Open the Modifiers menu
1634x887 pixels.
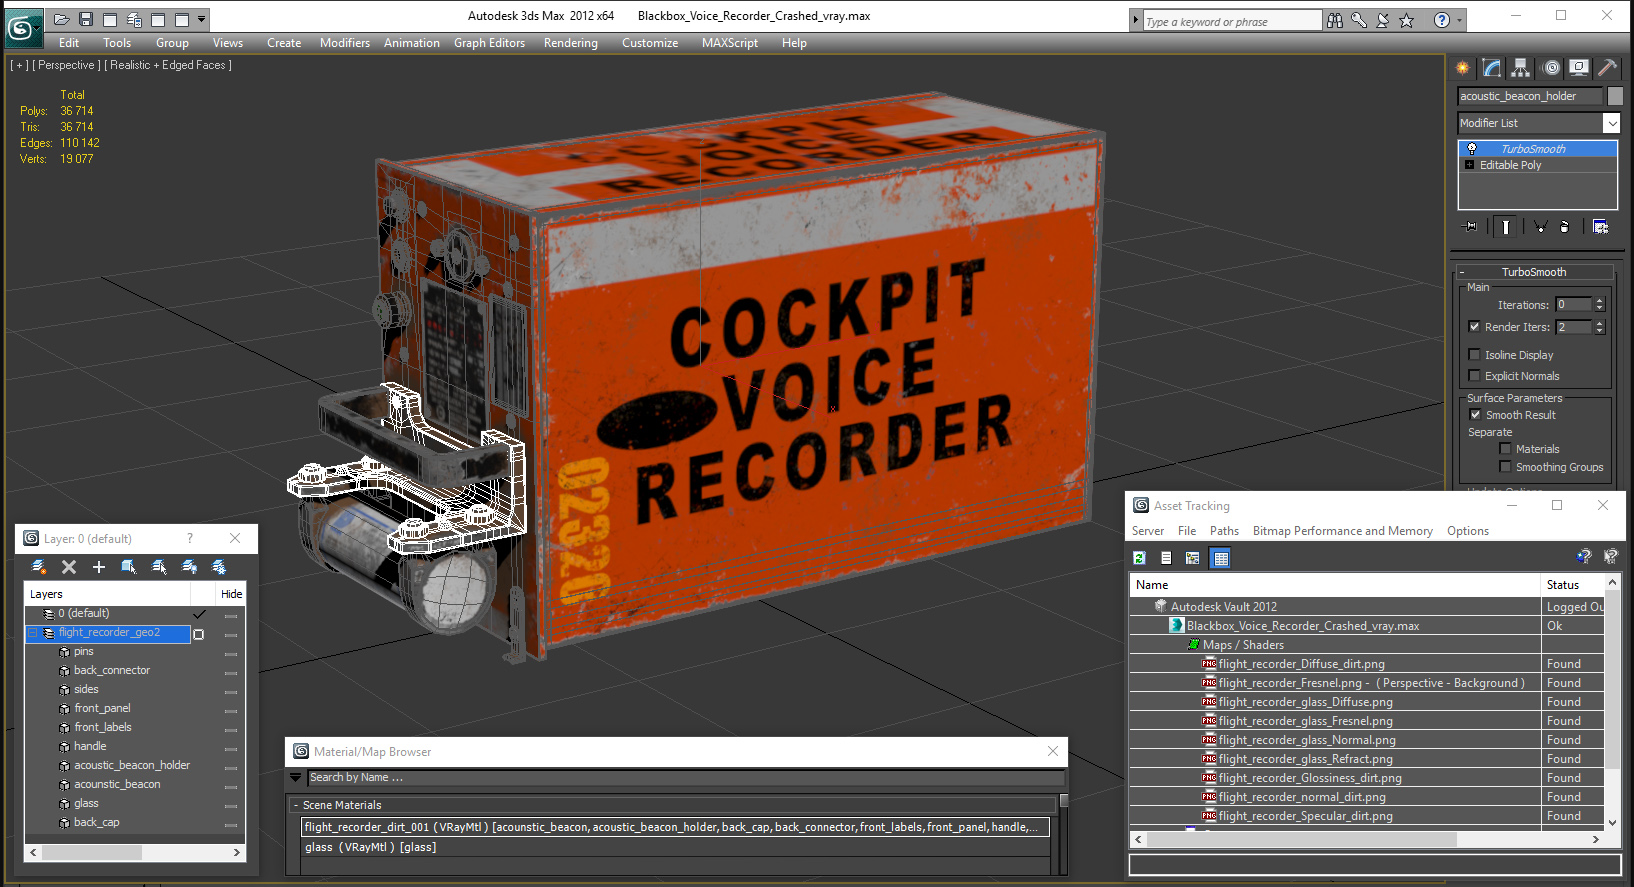point(344,43)
